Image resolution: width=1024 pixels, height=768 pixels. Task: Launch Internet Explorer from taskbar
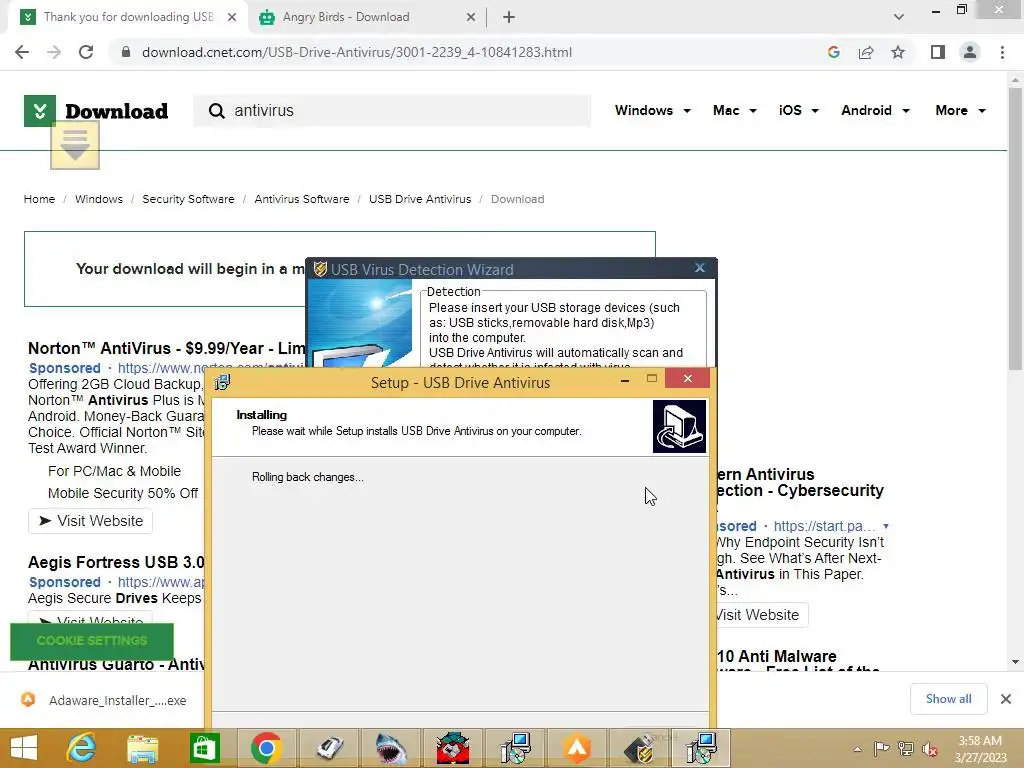tap(82, 748)
